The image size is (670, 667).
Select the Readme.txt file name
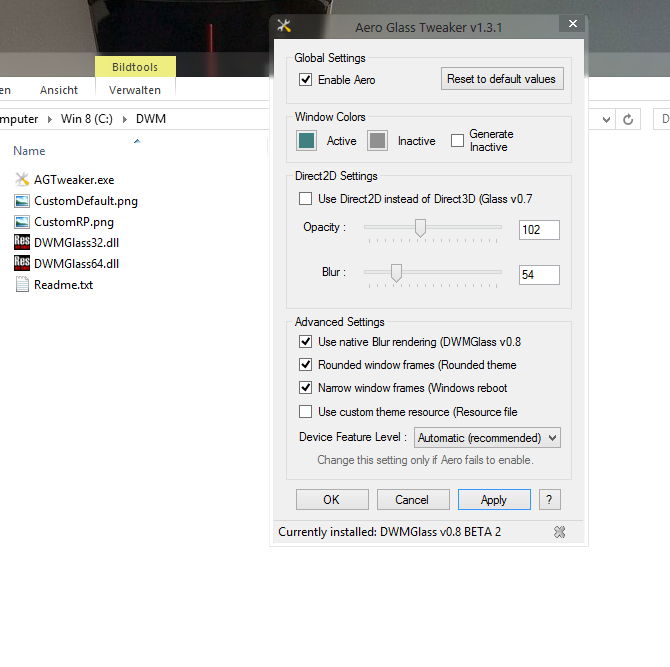(x=63, y=285)
